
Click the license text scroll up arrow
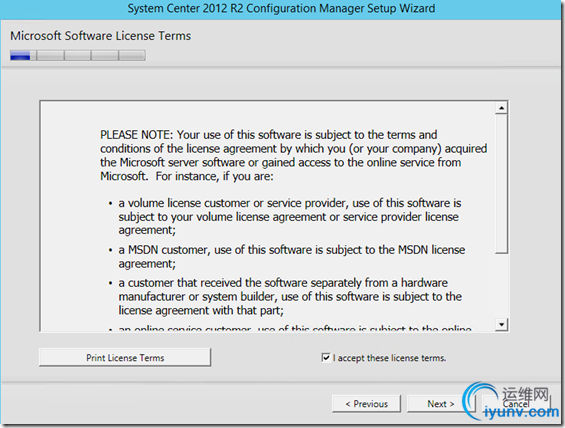[501, 108]
